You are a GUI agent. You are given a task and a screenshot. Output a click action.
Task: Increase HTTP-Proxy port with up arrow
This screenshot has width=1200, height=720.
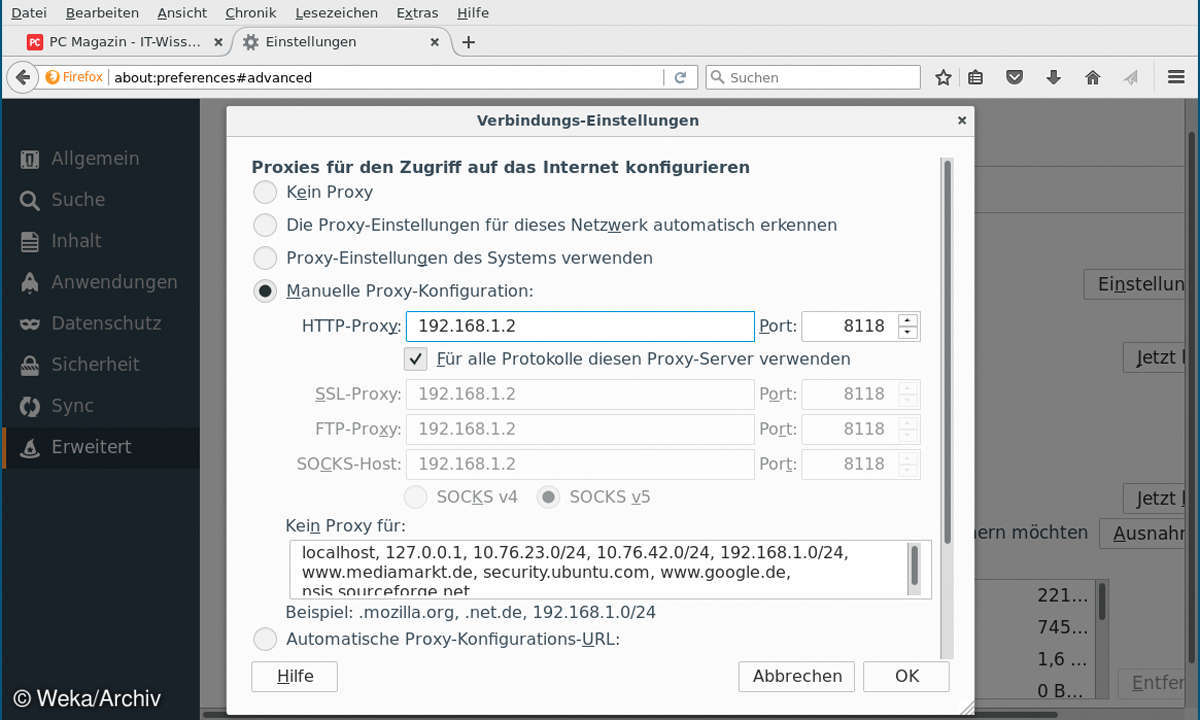[907, 320]
